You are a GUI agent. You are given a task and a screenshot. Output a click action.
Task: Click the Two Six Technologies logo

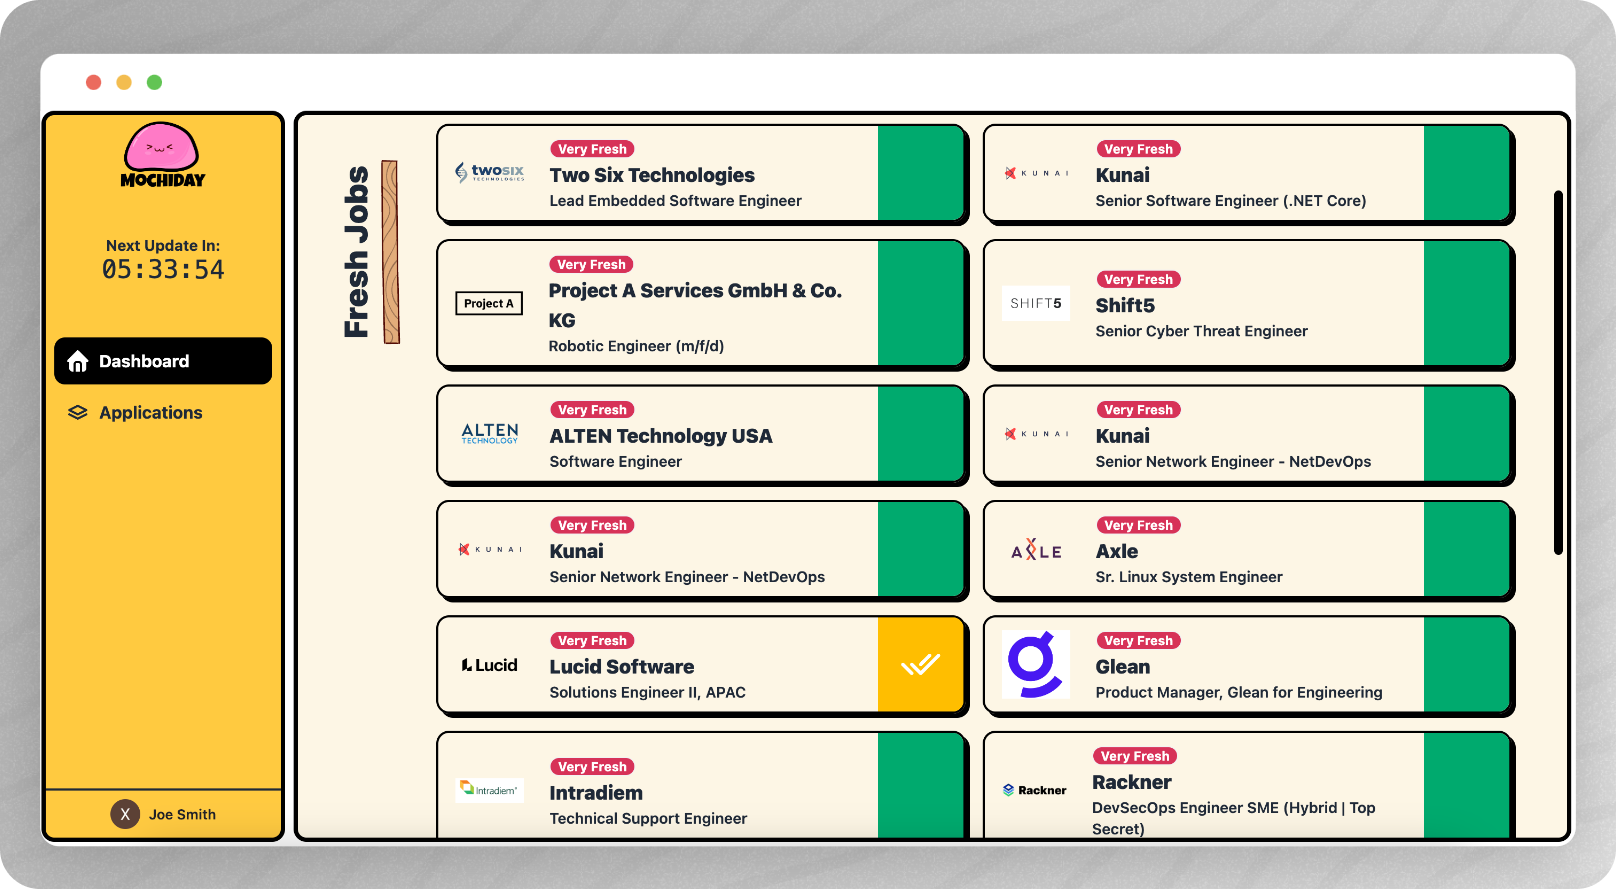(x=490, y=172)
